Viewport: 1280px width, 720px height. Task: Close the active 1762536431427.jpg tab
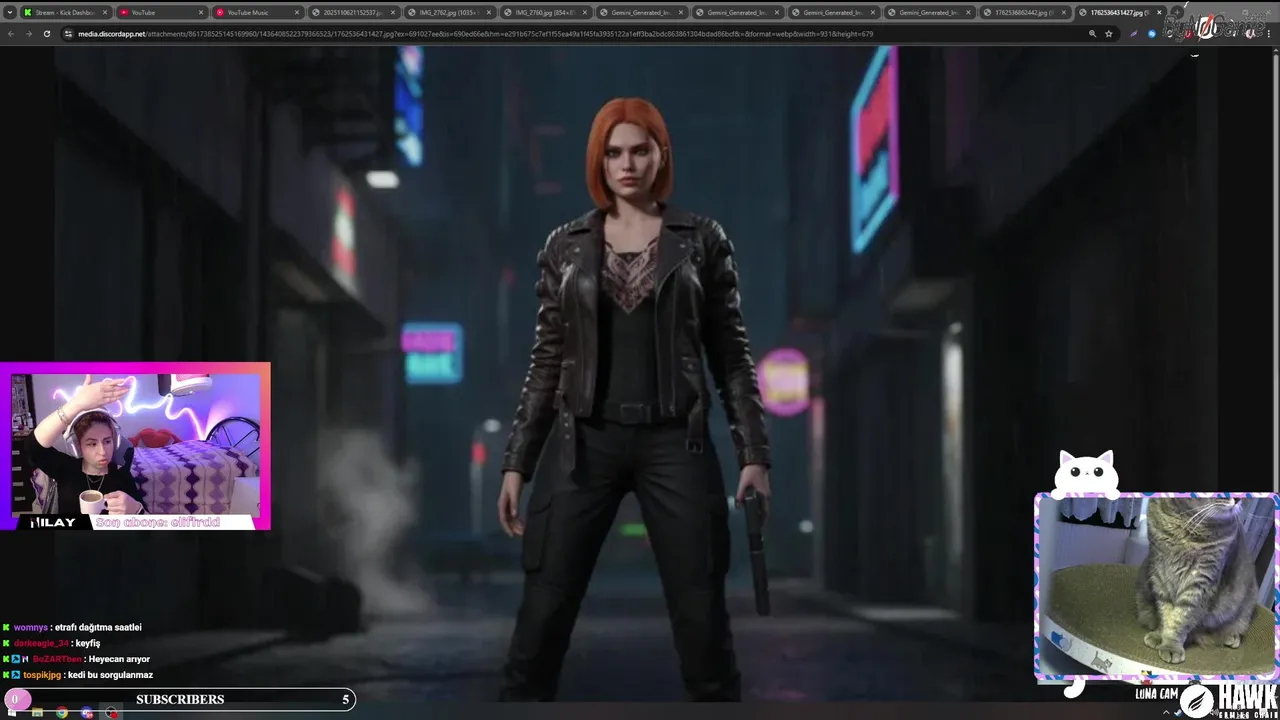pyautogui.click(x=1160, y=13)
